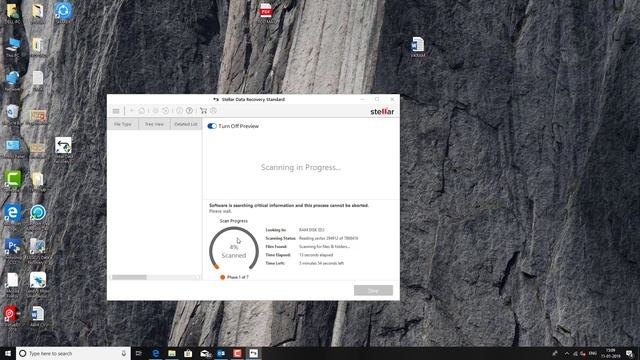
Task: Switch to the File Type tab
Action: (123, 124)
